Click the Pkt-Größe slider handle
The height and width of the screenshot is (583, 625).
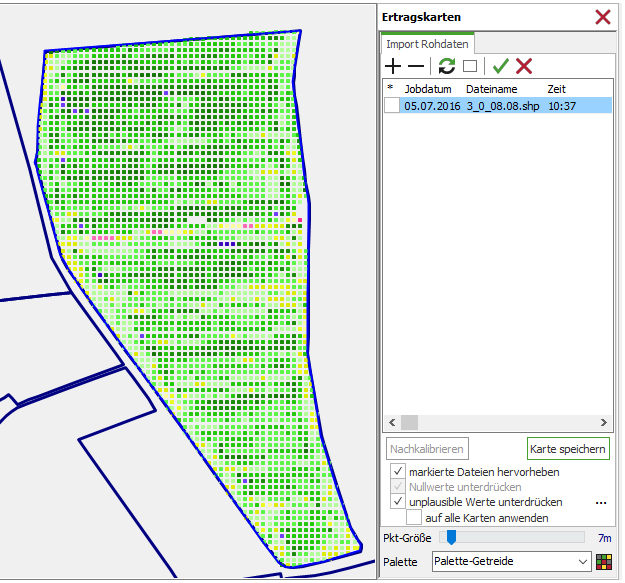(x=451, y=538)
